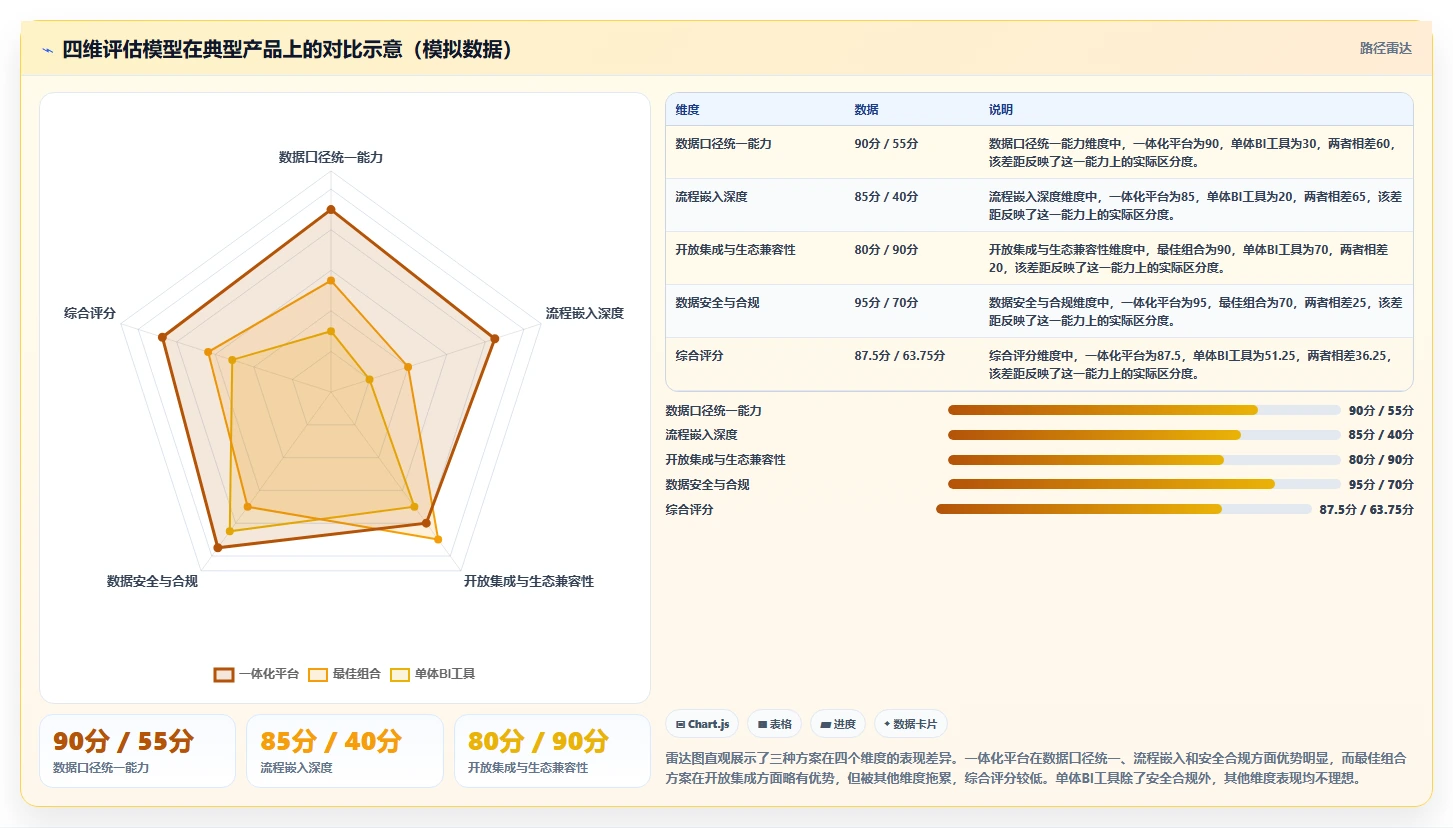The width and height of the screenshot is (1453, 828).
Task: Click the 流程嵌入深度 progress bar
Action: pyautogui.click(x=1144, y=435)
